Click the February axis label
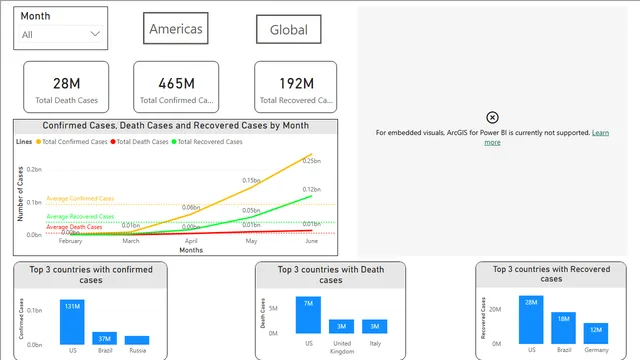The image size is (640, 360). tap(70, 241)
